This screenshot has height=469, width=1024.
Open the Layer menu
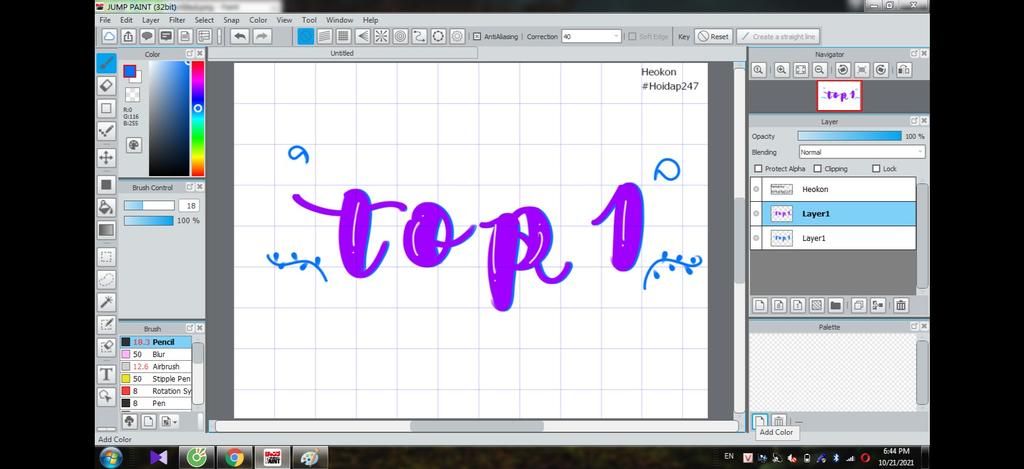pos(151,20)
